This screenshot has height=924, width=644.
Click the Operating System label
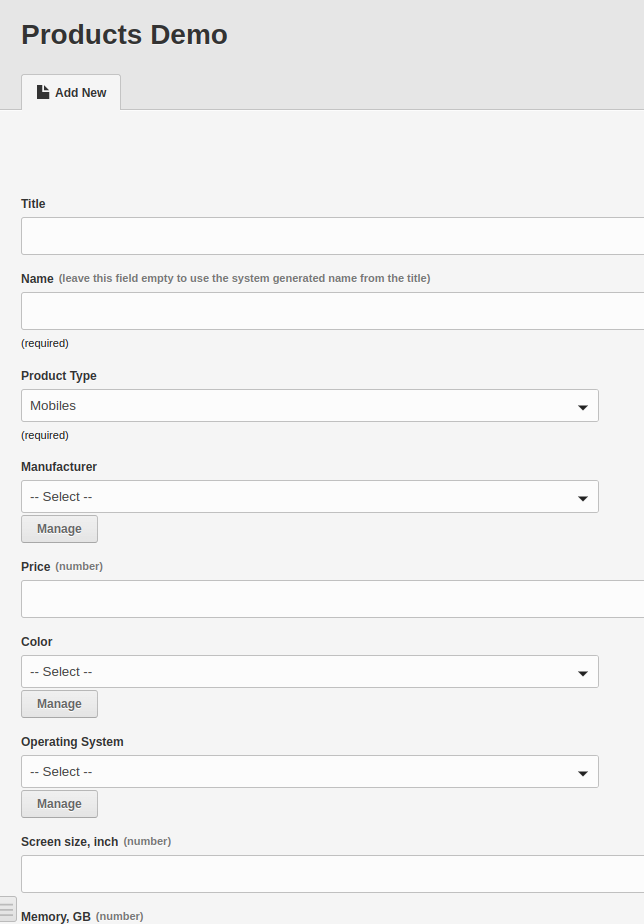point(72,742)
